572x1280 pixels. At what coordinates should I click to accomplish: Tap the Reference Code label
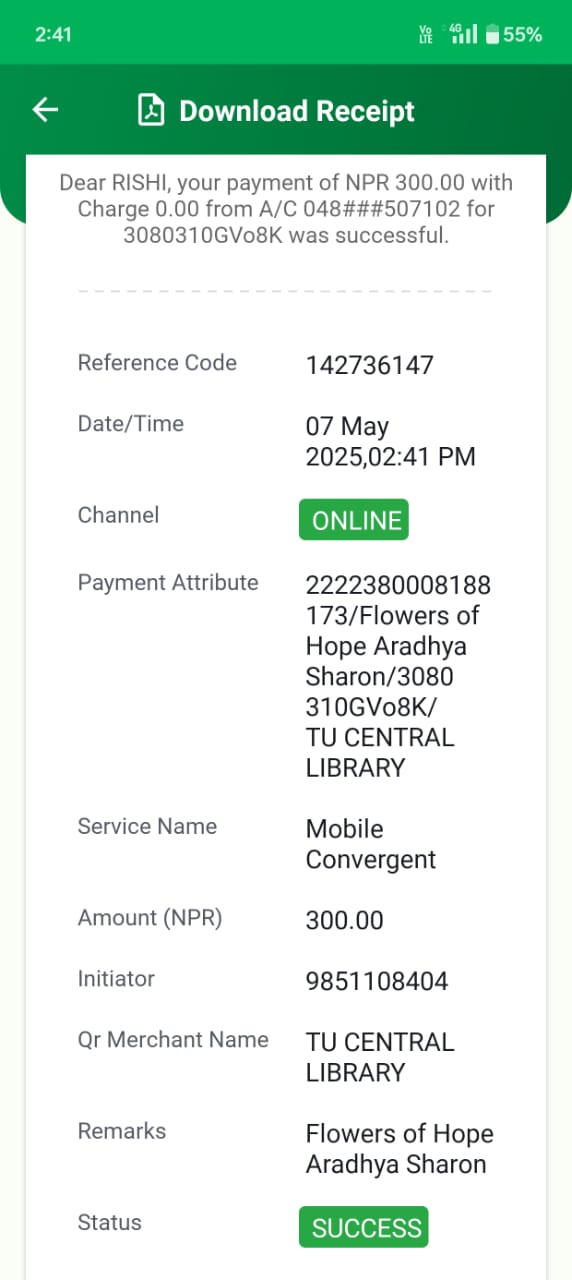[157, 363]
